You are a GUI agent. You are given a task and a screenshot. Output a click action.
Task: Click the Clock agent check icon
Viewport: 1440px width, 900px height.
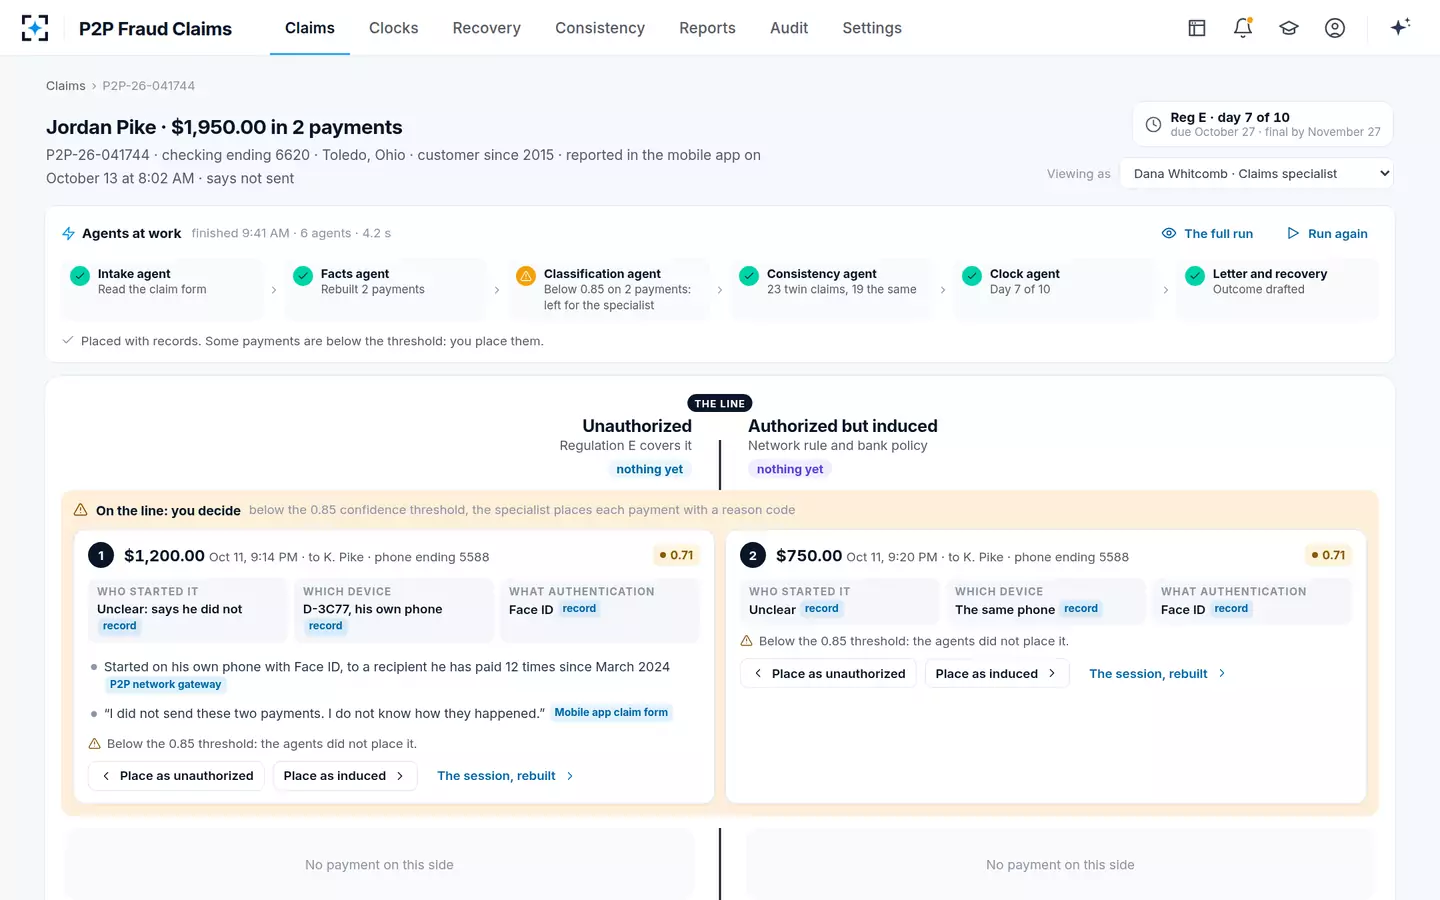click(x=972, y=276)
